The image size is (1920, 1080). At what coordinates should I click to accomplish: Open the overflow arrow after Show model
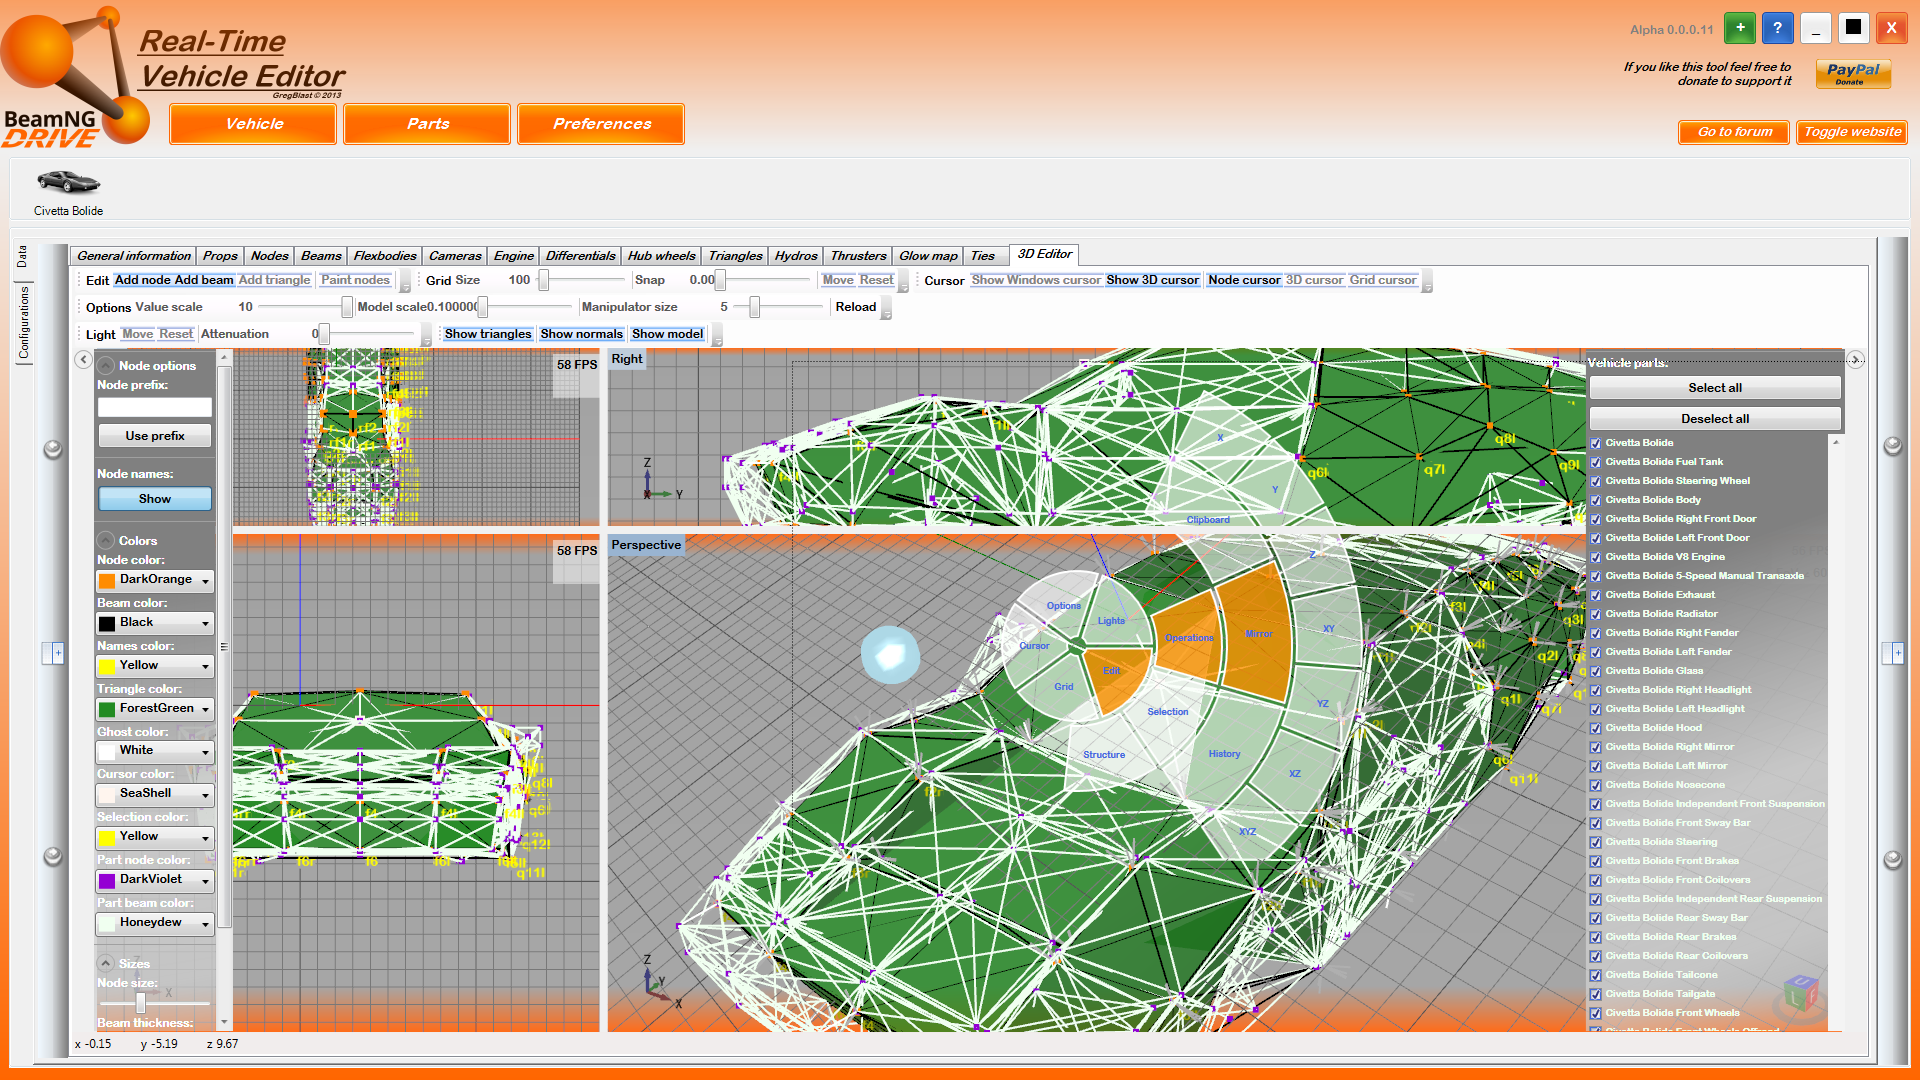(716, 336)
